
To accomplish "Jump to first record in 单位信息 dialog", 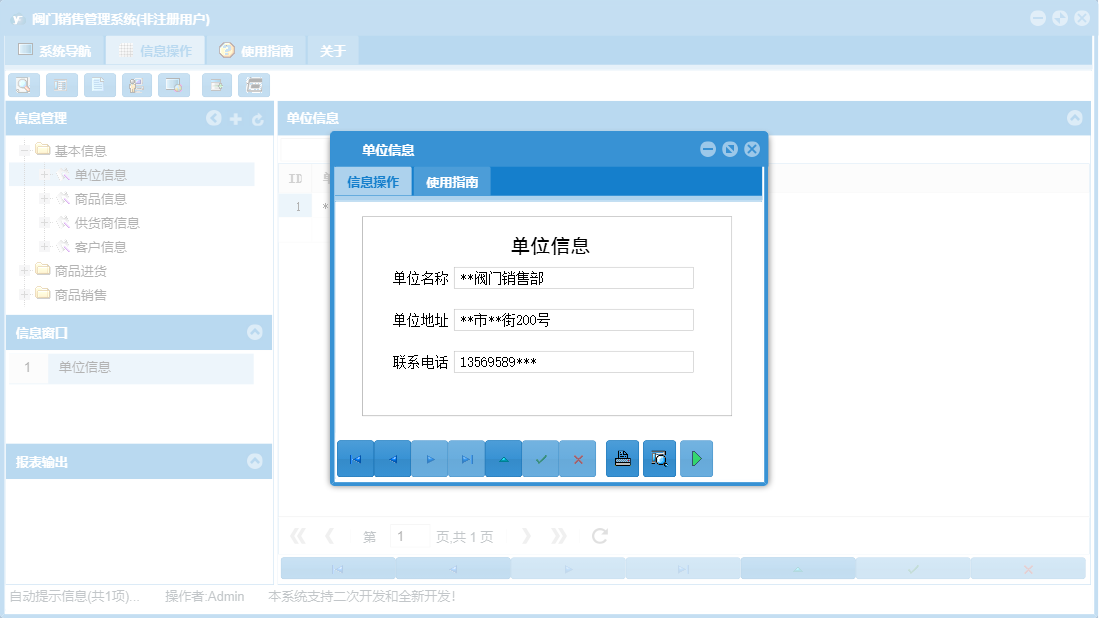I will click(355, 458).
